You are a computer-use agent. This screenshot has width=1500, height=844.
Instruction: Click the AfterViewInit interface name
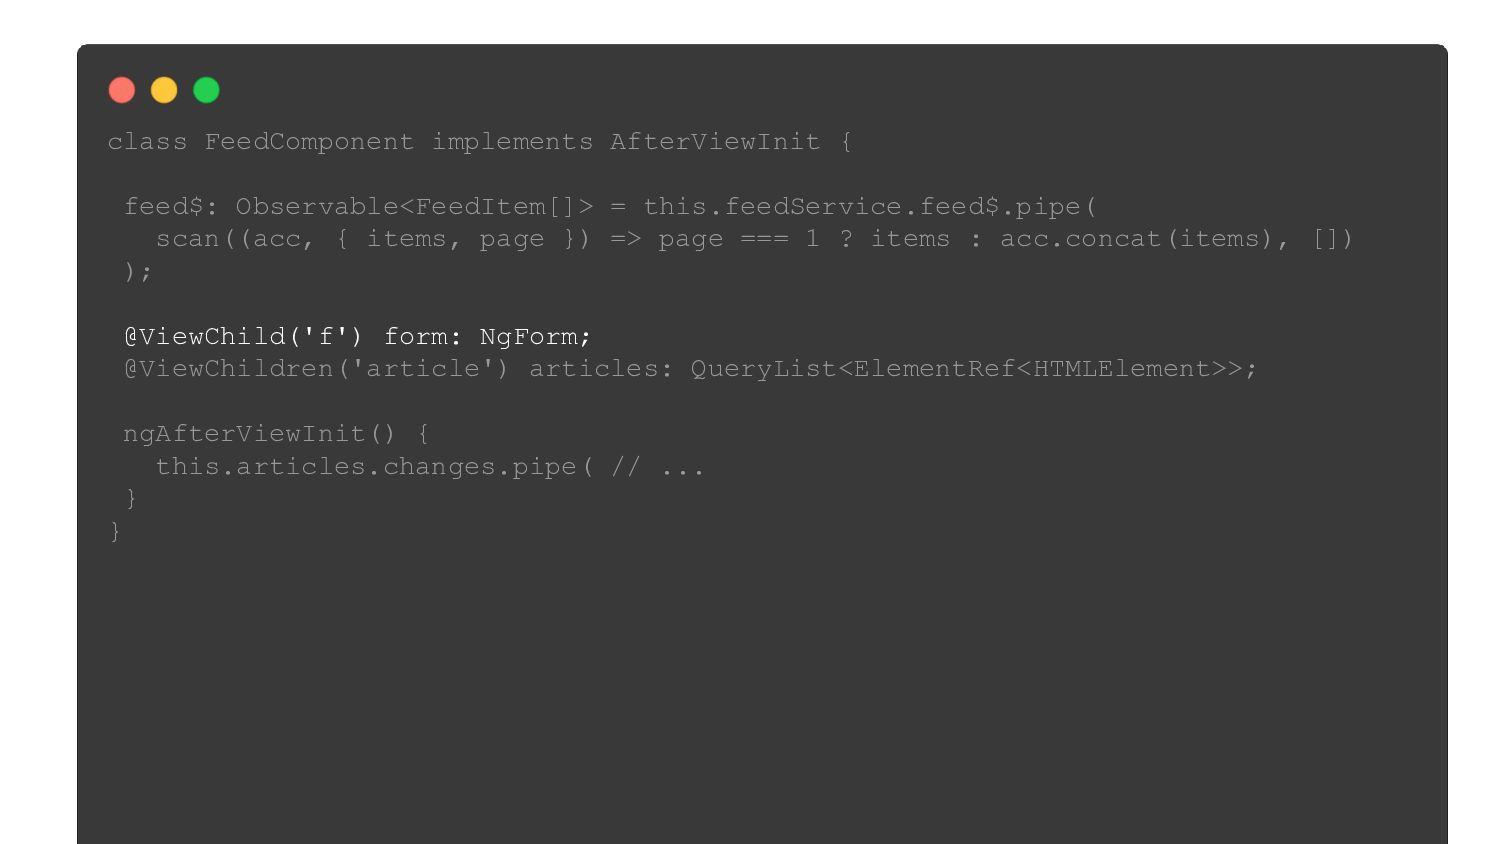[x=714, y=142]
